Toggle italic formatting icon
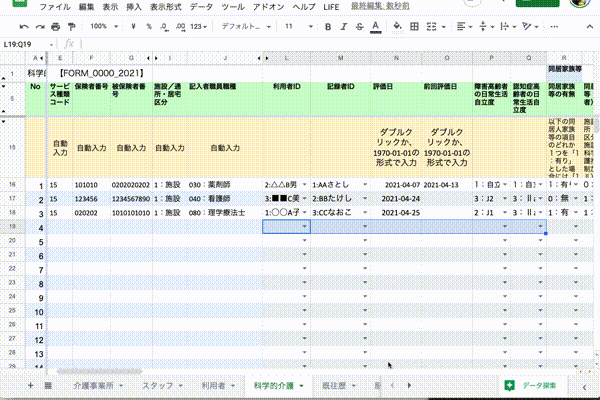 (x=342, y=25)
